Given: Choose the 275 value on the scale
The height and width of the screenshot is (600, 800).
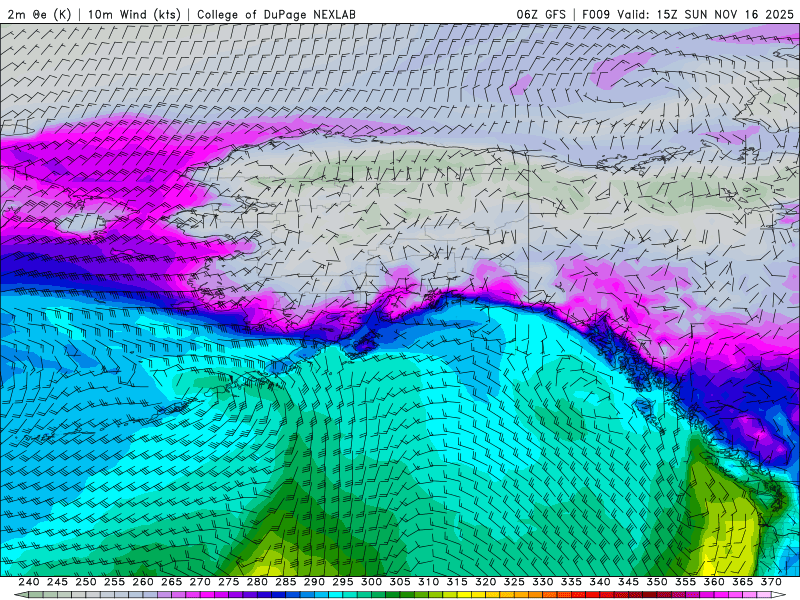Looking at the screenshot, I should 229,582.
